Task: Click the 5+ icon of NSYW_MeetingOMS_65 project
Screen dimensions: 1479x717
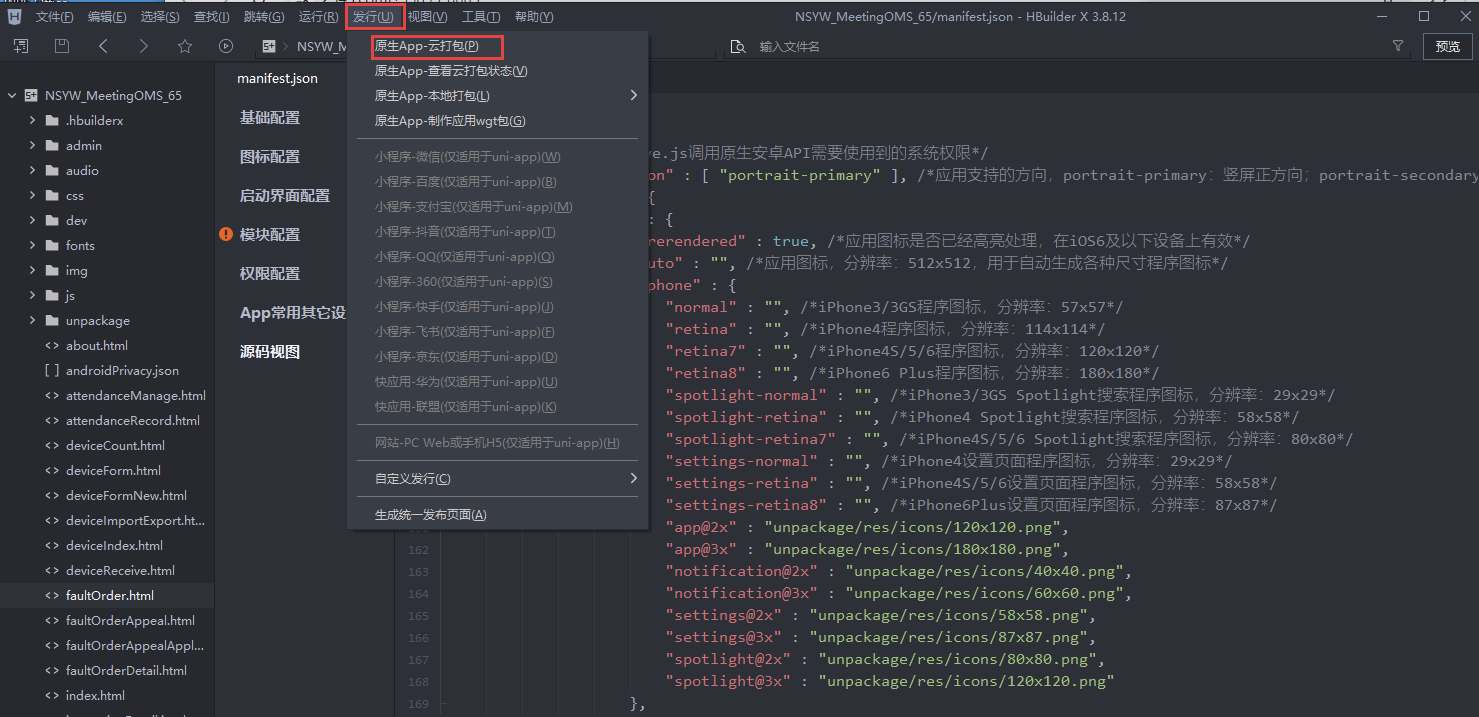Action: [x=31, y=96]
